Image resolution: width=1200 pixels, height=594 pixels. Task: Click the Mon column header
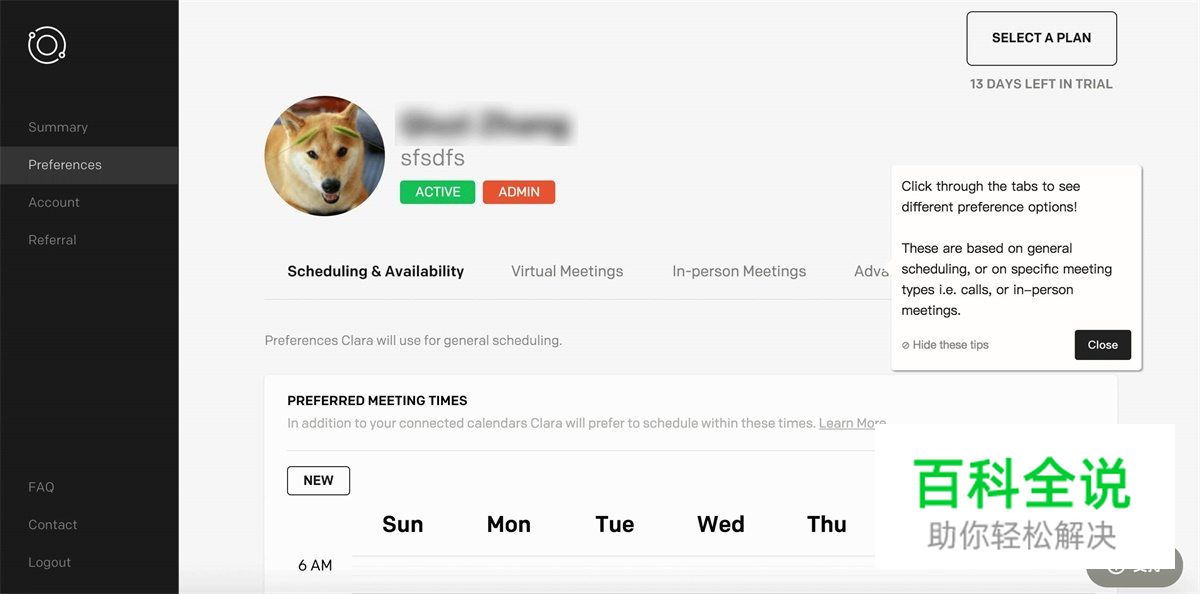[x=509, y=524]
